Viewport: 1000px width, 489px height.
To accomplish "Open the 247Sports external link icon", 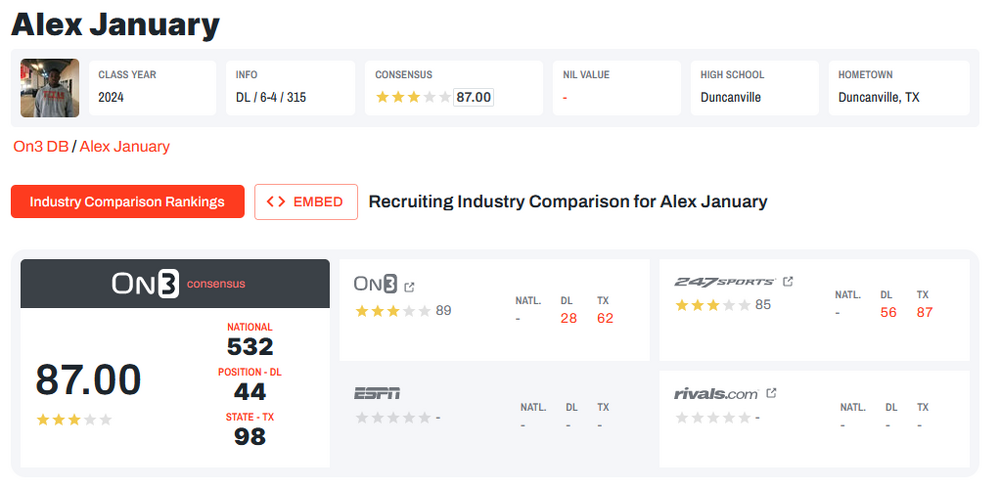I will 788,281.
